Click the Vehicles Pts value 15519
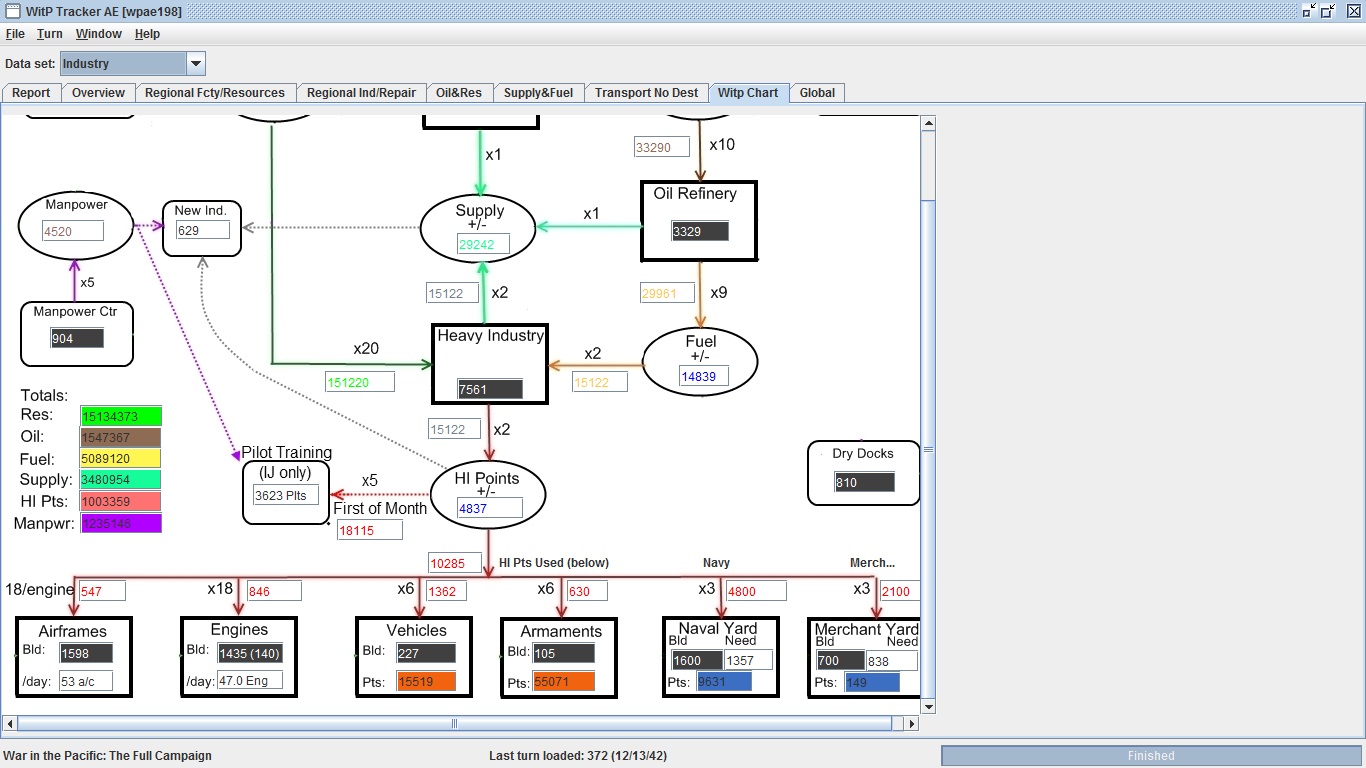The height and width of the screenshot is (768, 1366). (x=427, y=681)
